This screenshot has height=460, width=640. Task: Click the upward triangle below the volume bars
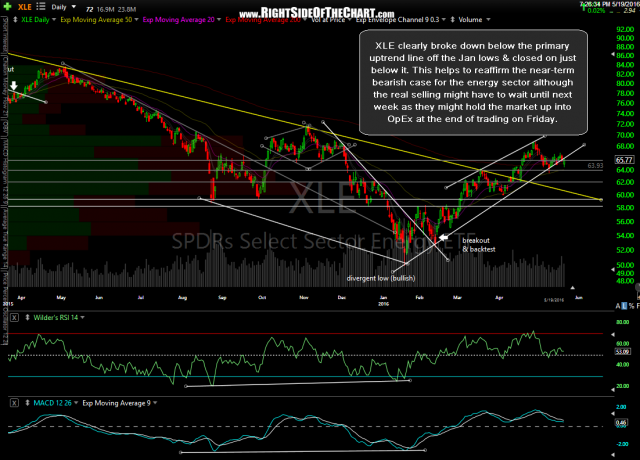coord(573,288)
